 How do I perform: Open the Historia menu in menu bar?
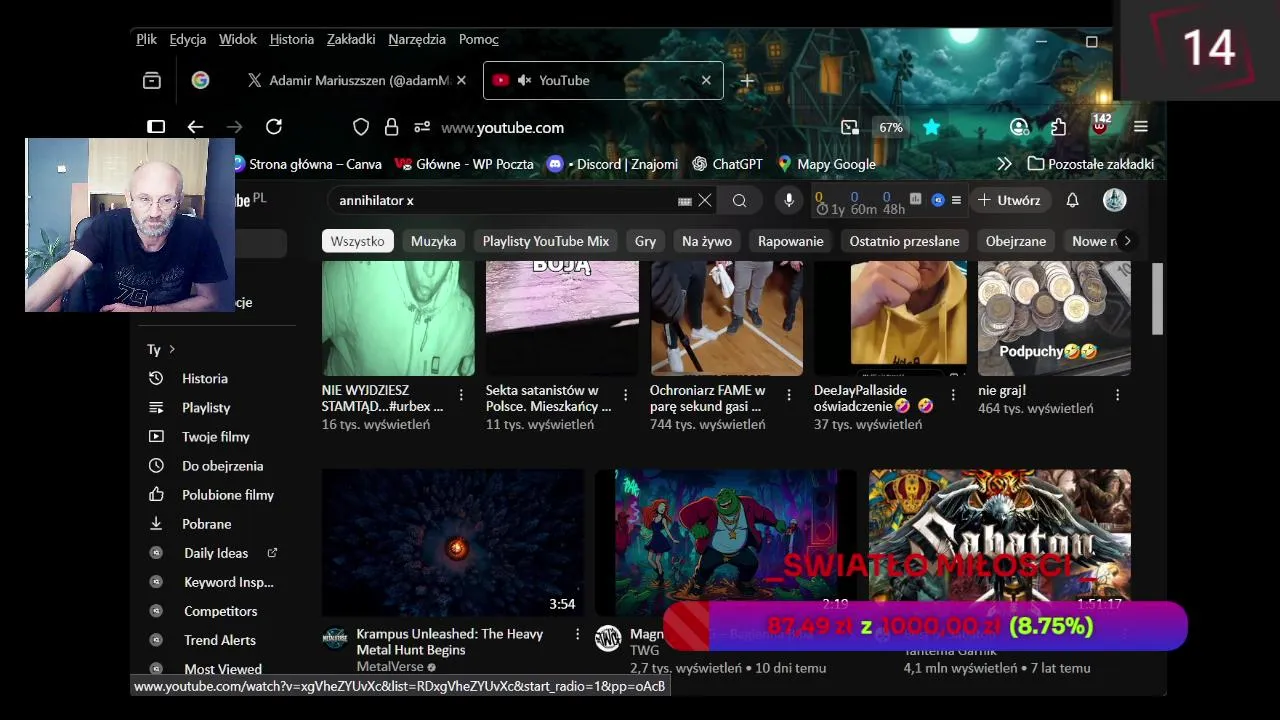coord(292,39)
